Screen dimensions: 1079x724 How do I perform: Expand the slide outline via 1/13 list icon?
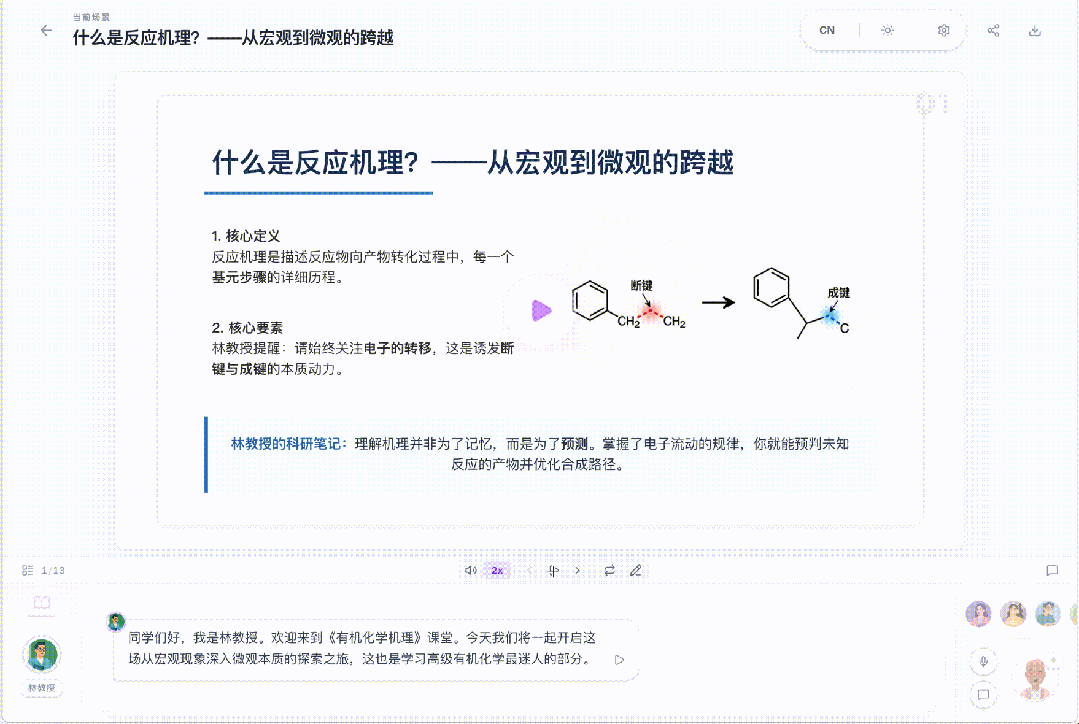click(x=30, y=568)
